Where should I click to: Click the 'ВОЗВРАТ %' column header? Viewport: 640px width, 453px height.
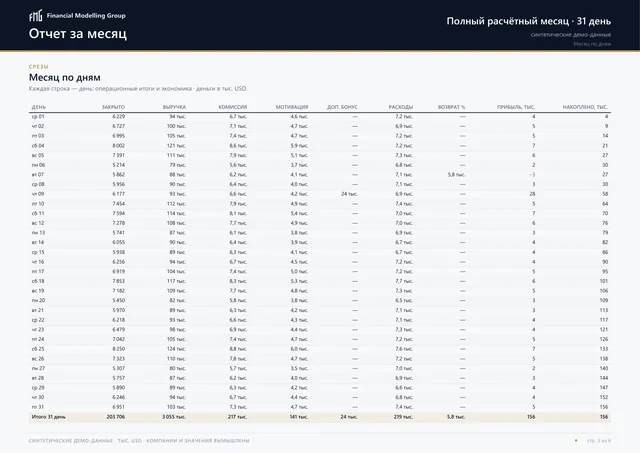coord(451,107)
